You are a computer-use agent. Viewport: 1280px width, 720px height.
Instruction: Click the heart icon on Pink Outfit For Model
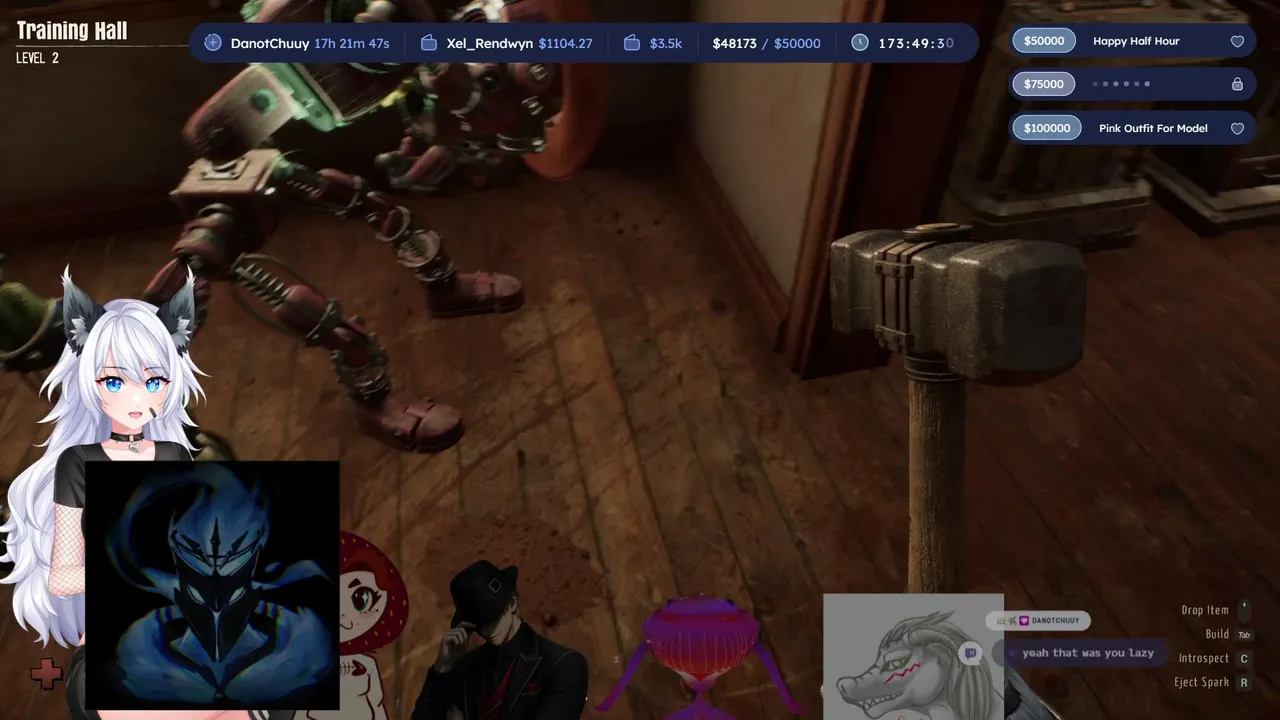1237,128
